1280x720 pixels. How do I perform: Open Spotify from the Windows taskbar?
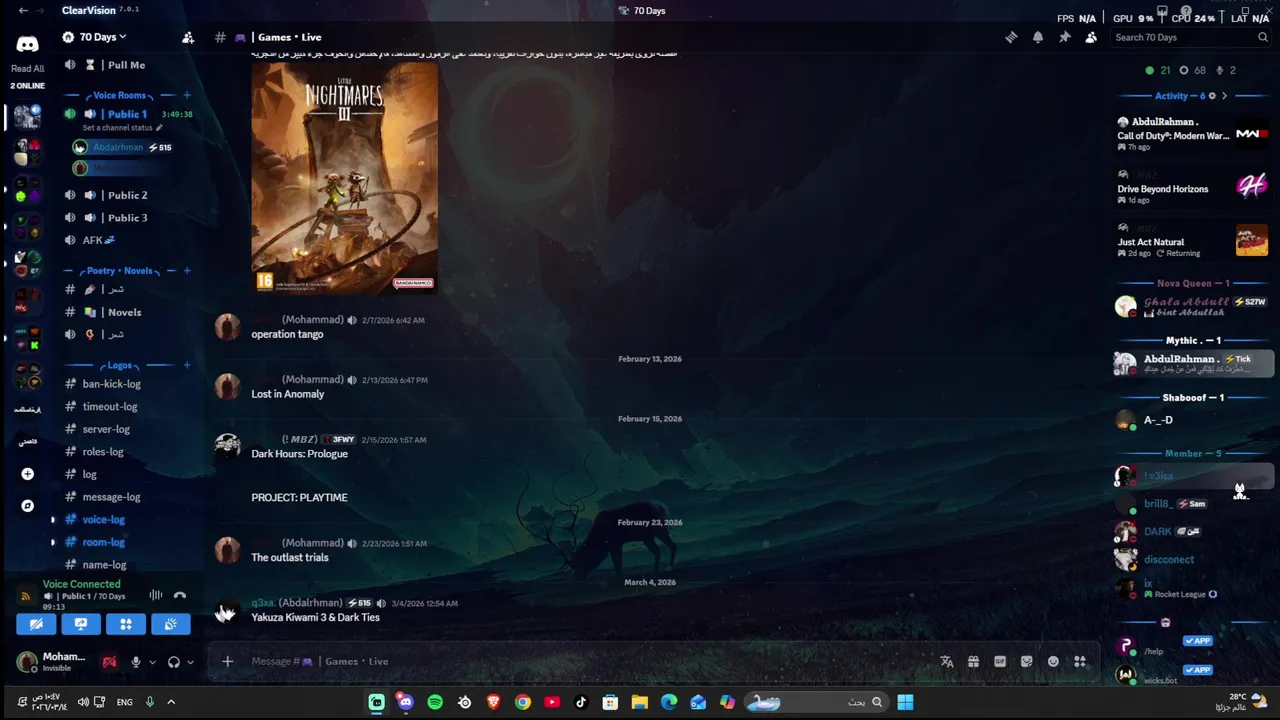pos(435,702)
